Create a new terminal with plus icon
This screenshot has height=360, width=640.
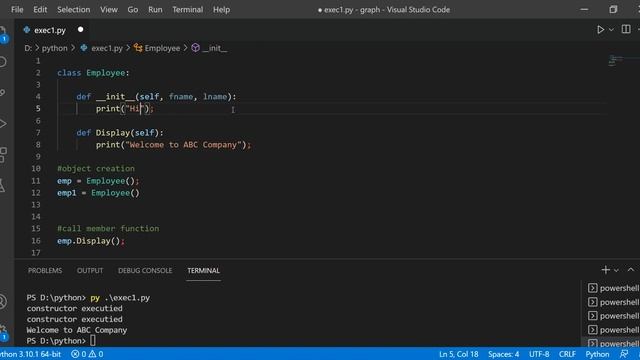click(x=605, y=270)
